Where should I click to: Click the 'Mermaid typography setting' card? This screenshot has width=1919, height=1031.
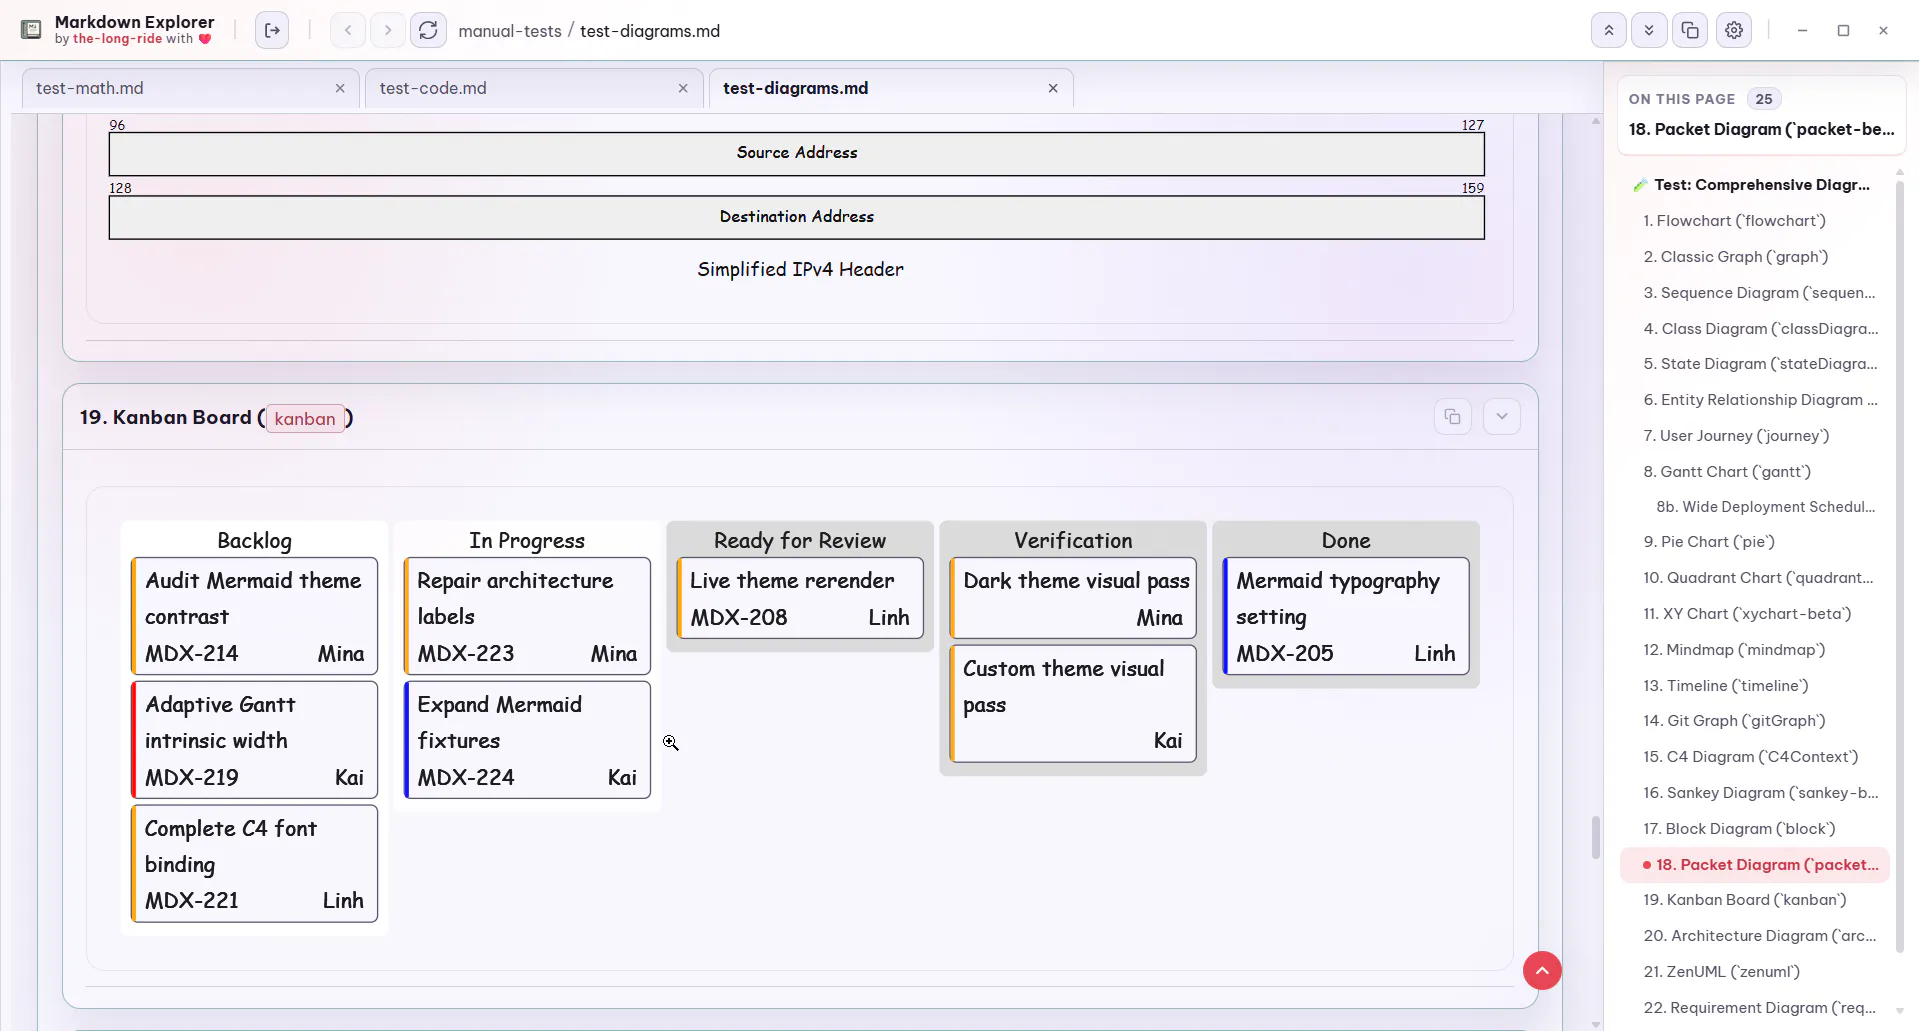pos(1346,616)
